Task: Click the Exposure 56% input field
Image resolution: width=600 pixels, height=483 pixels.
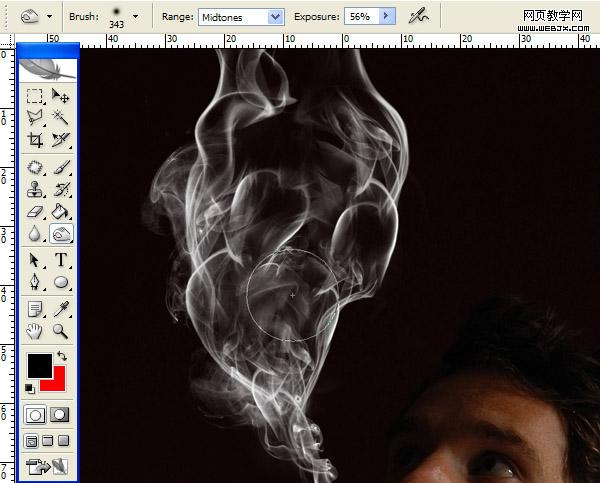Action: coord(362,16)
